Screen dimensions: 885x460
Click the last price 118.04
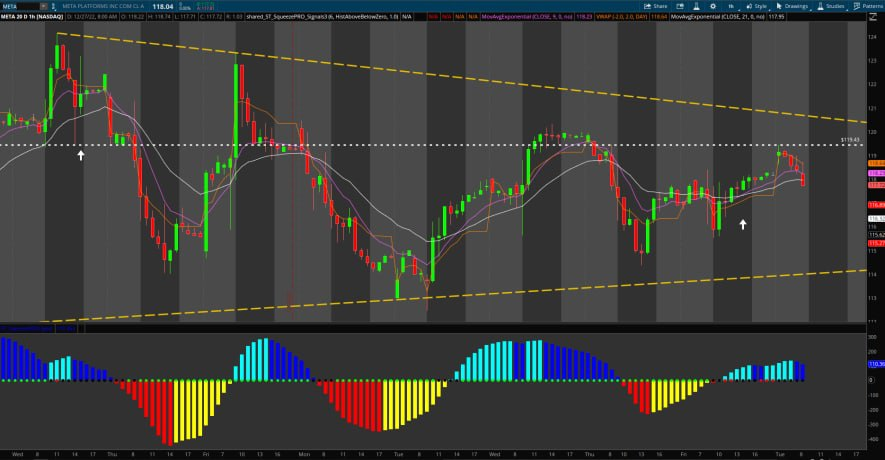click(163, 6)
